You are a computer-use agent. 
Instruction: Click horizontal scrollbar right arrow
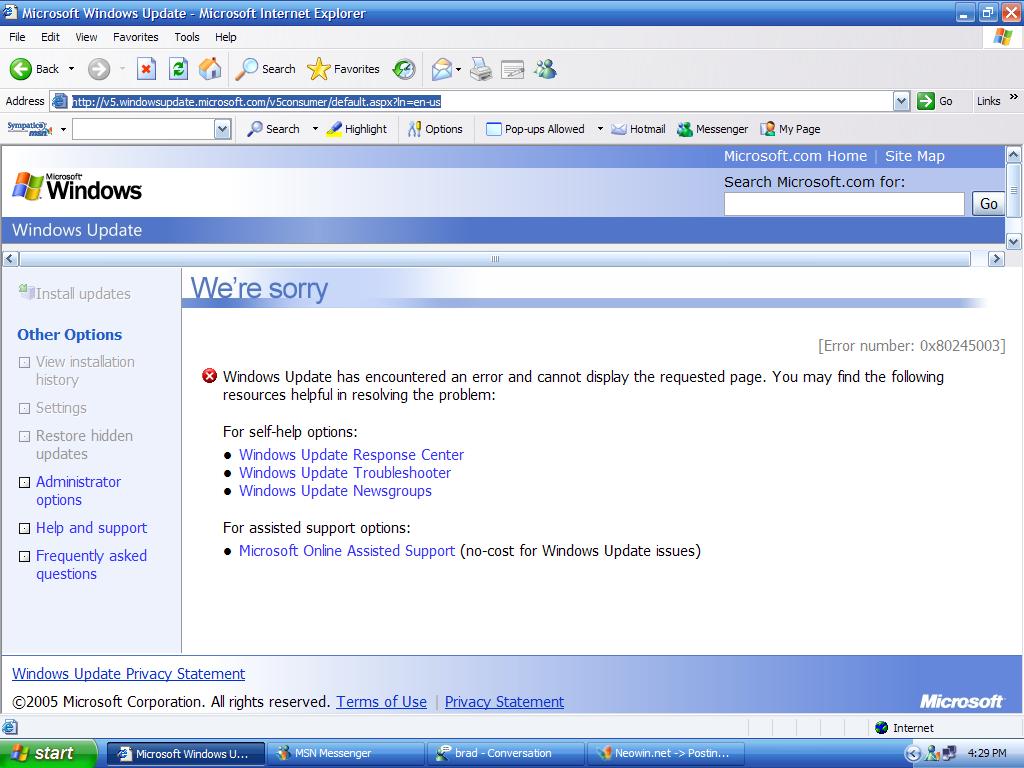tap(995, 259)
